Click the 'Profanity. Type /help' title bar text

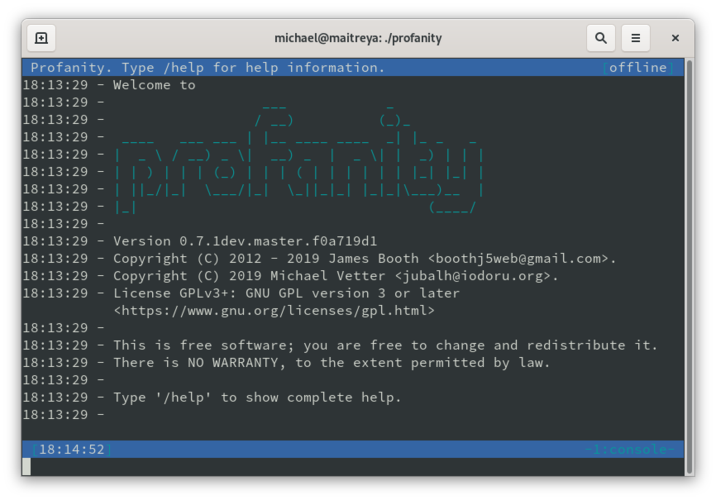tap(208, 68)
